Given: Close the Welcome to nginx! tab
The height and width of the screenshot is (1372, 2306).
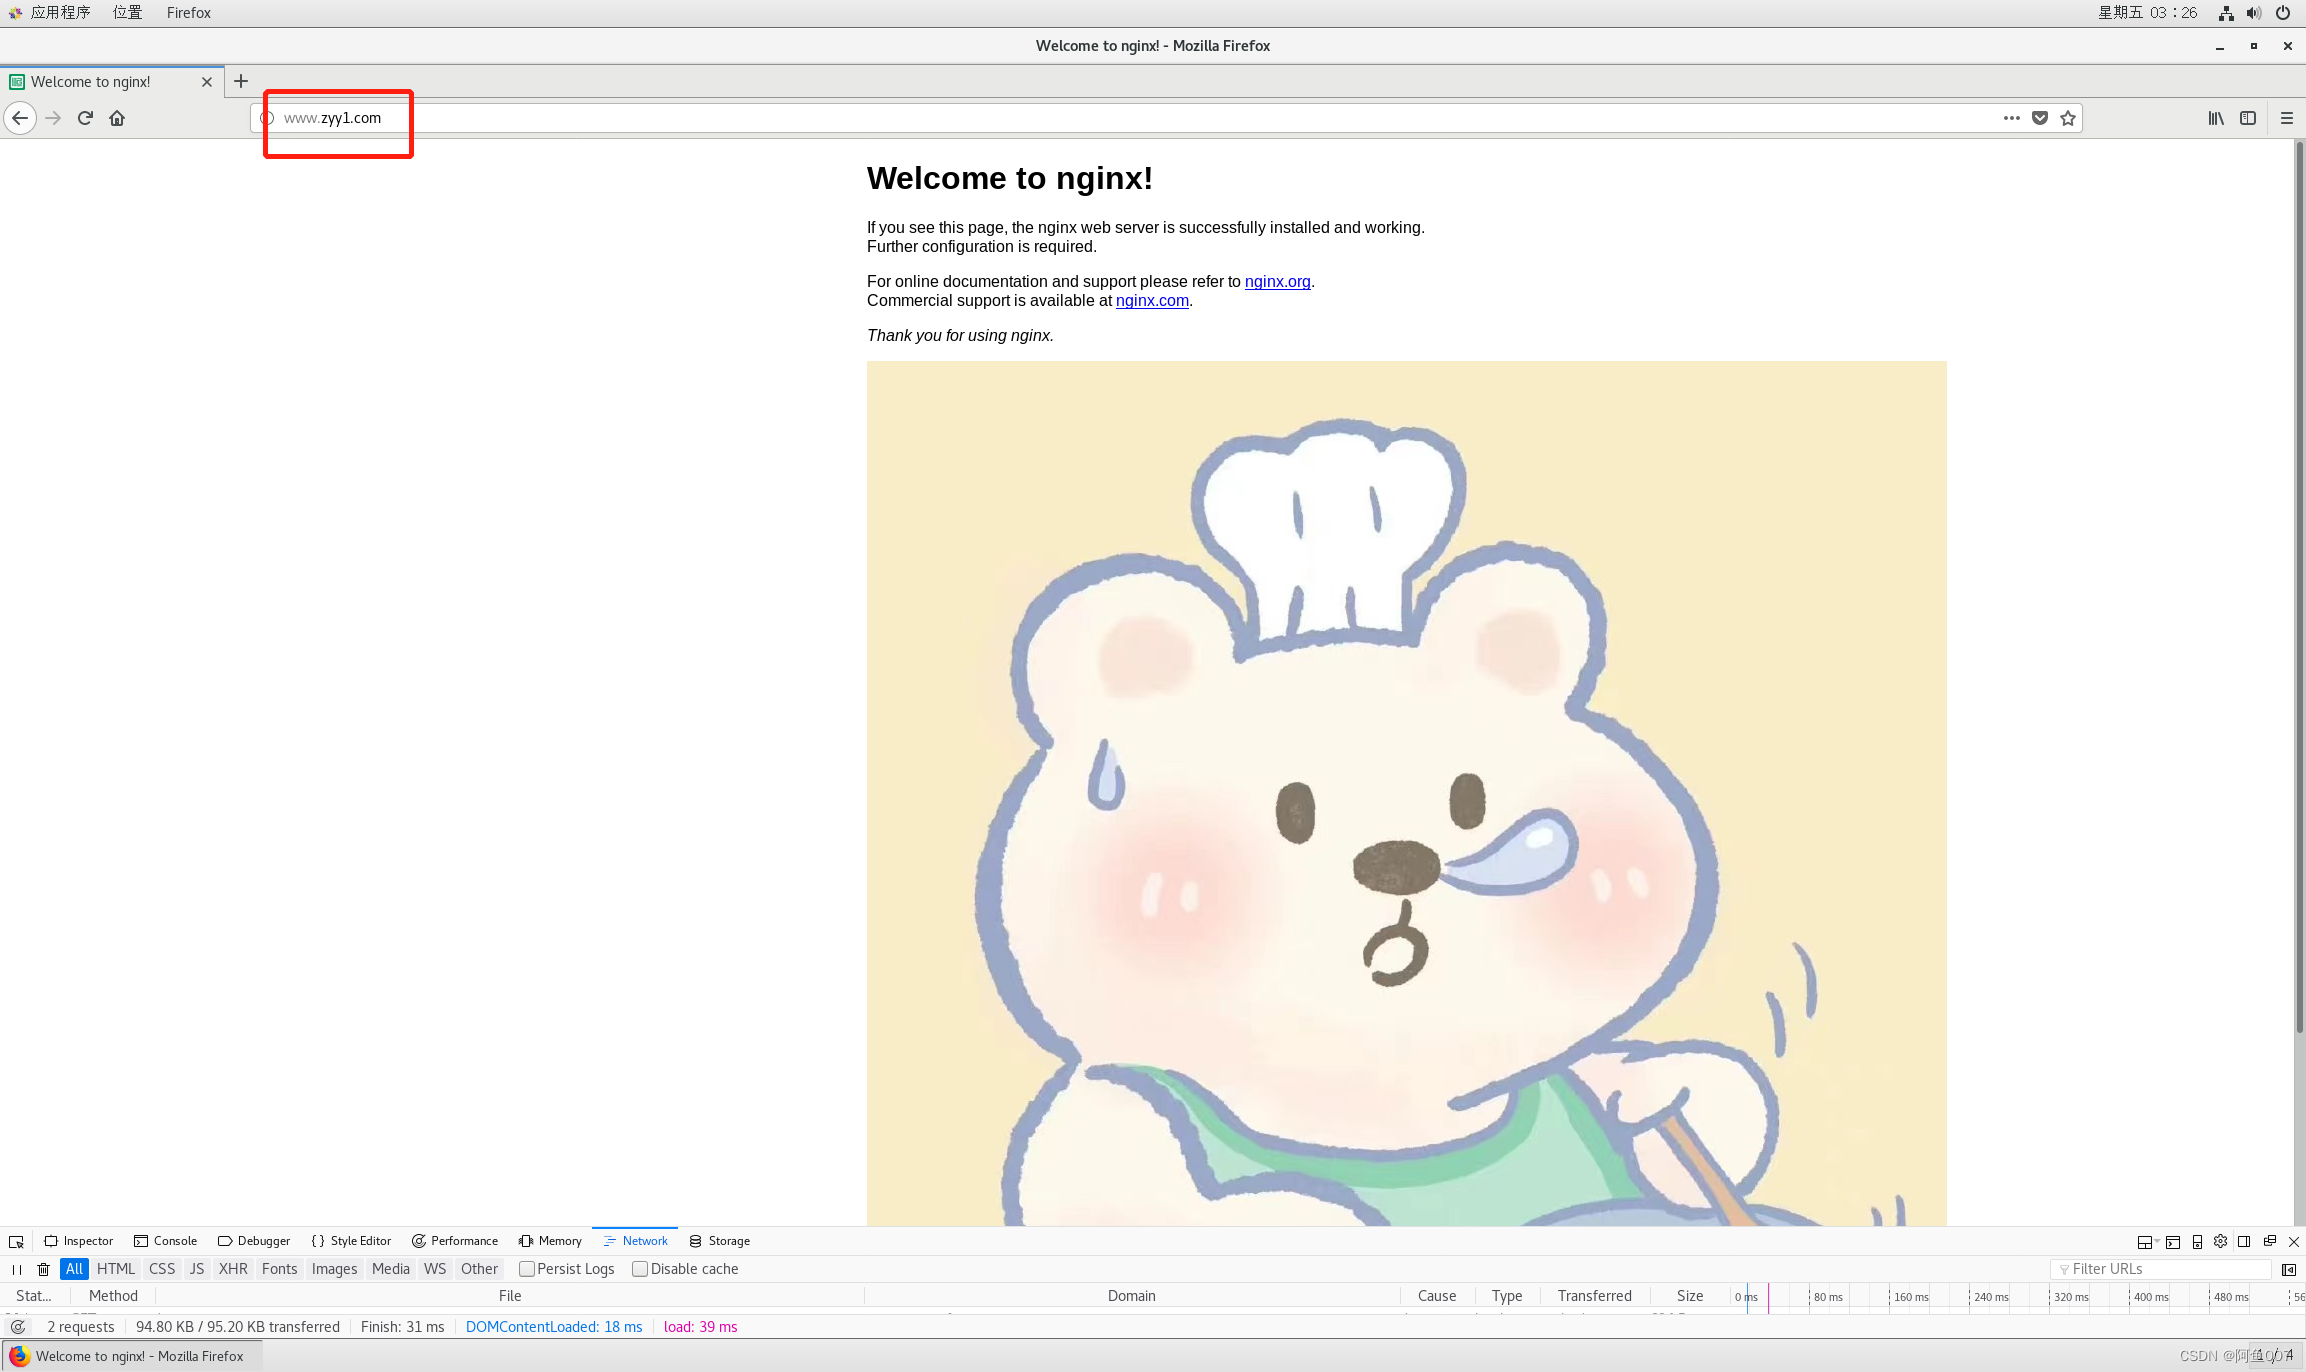Looking at the screenshot, I should pos(207,82).
